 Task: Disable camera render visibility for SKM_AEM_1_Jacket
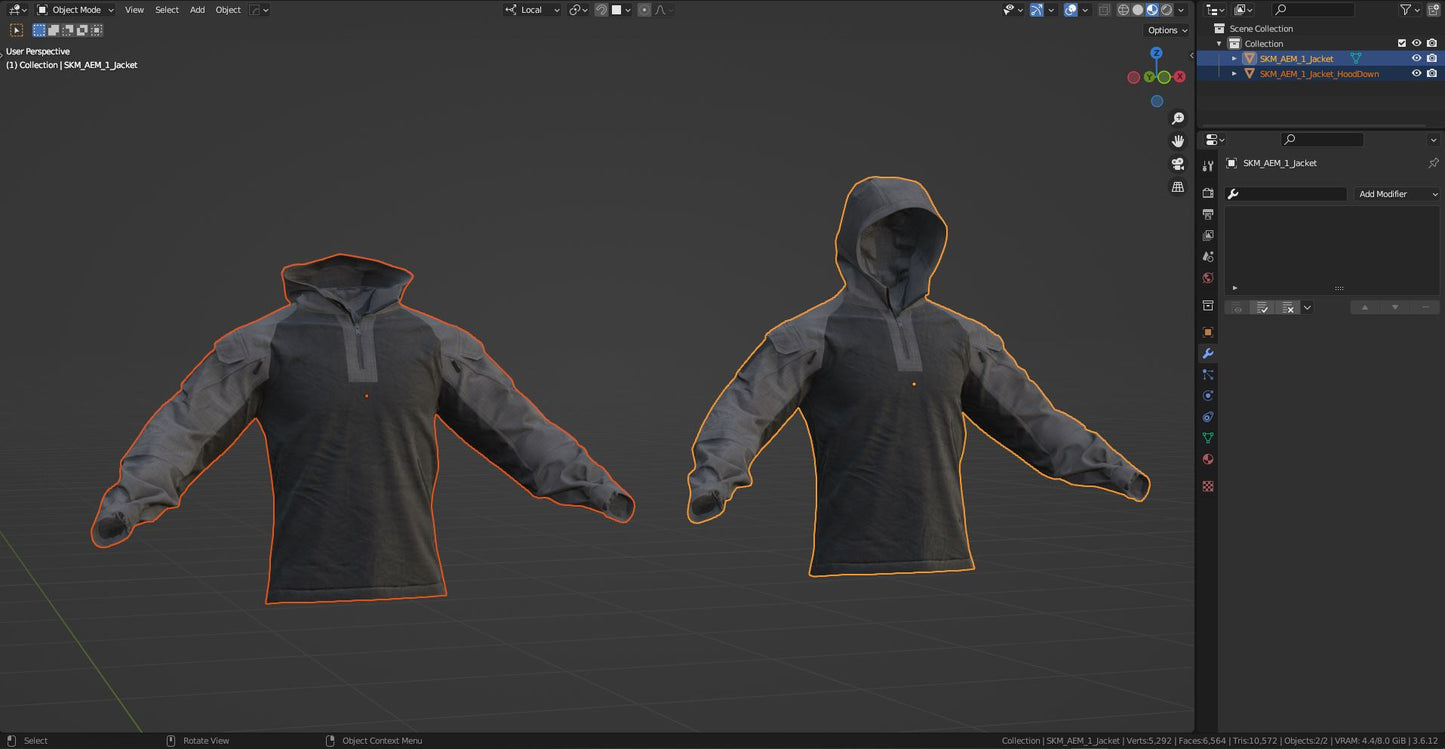pos(1431,58)
